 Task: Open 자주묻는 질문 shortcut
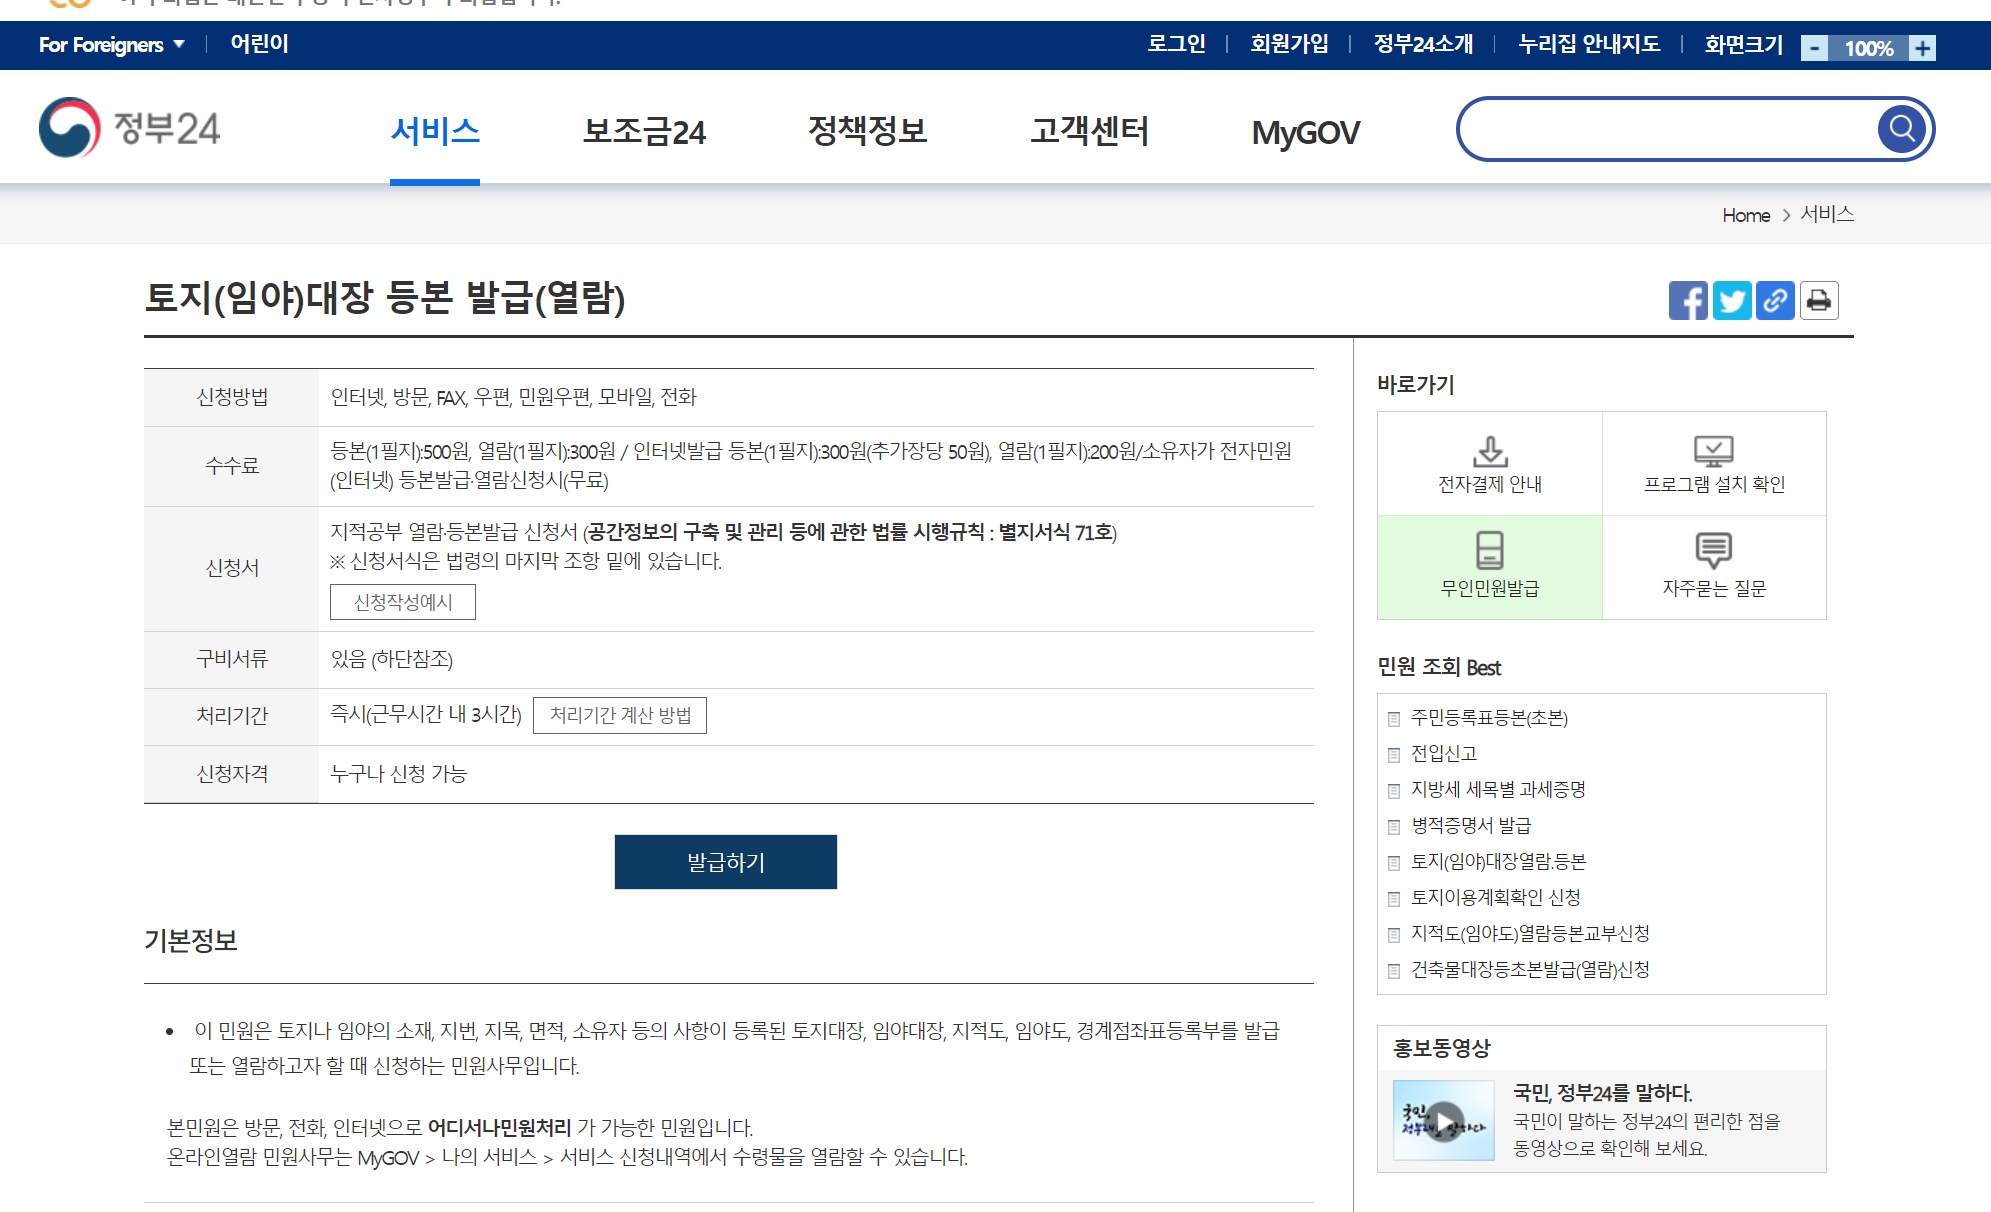coord(1714,567)
